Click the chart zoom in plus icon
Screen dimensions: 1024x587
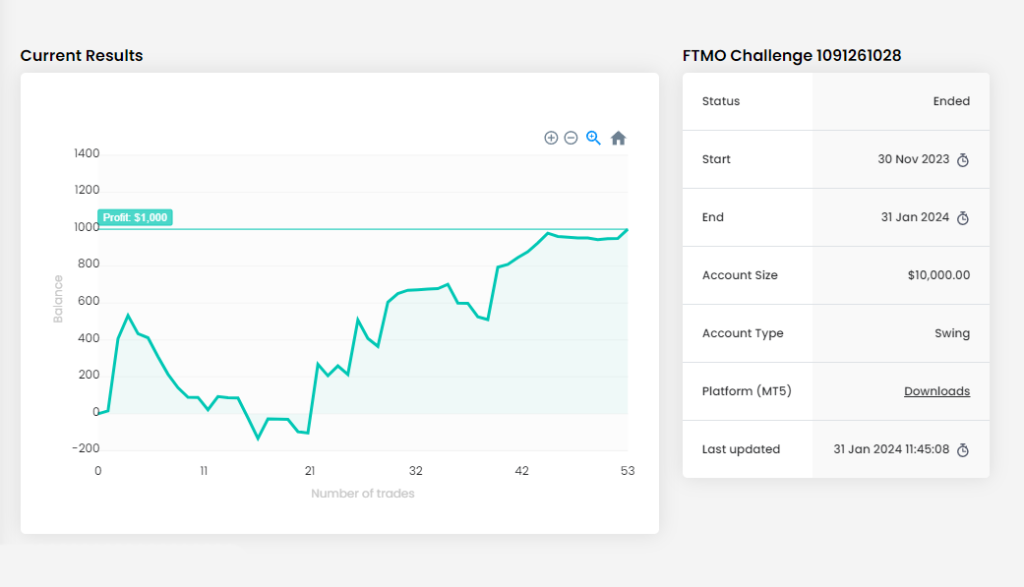551,138
